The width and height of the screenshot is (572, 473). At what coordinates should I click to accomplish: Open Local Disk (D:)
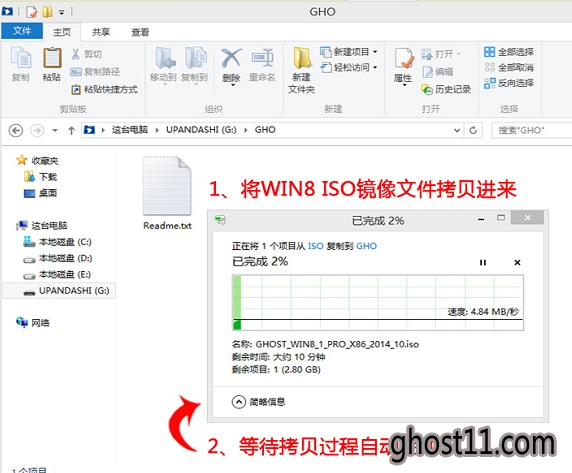(57, 258)
